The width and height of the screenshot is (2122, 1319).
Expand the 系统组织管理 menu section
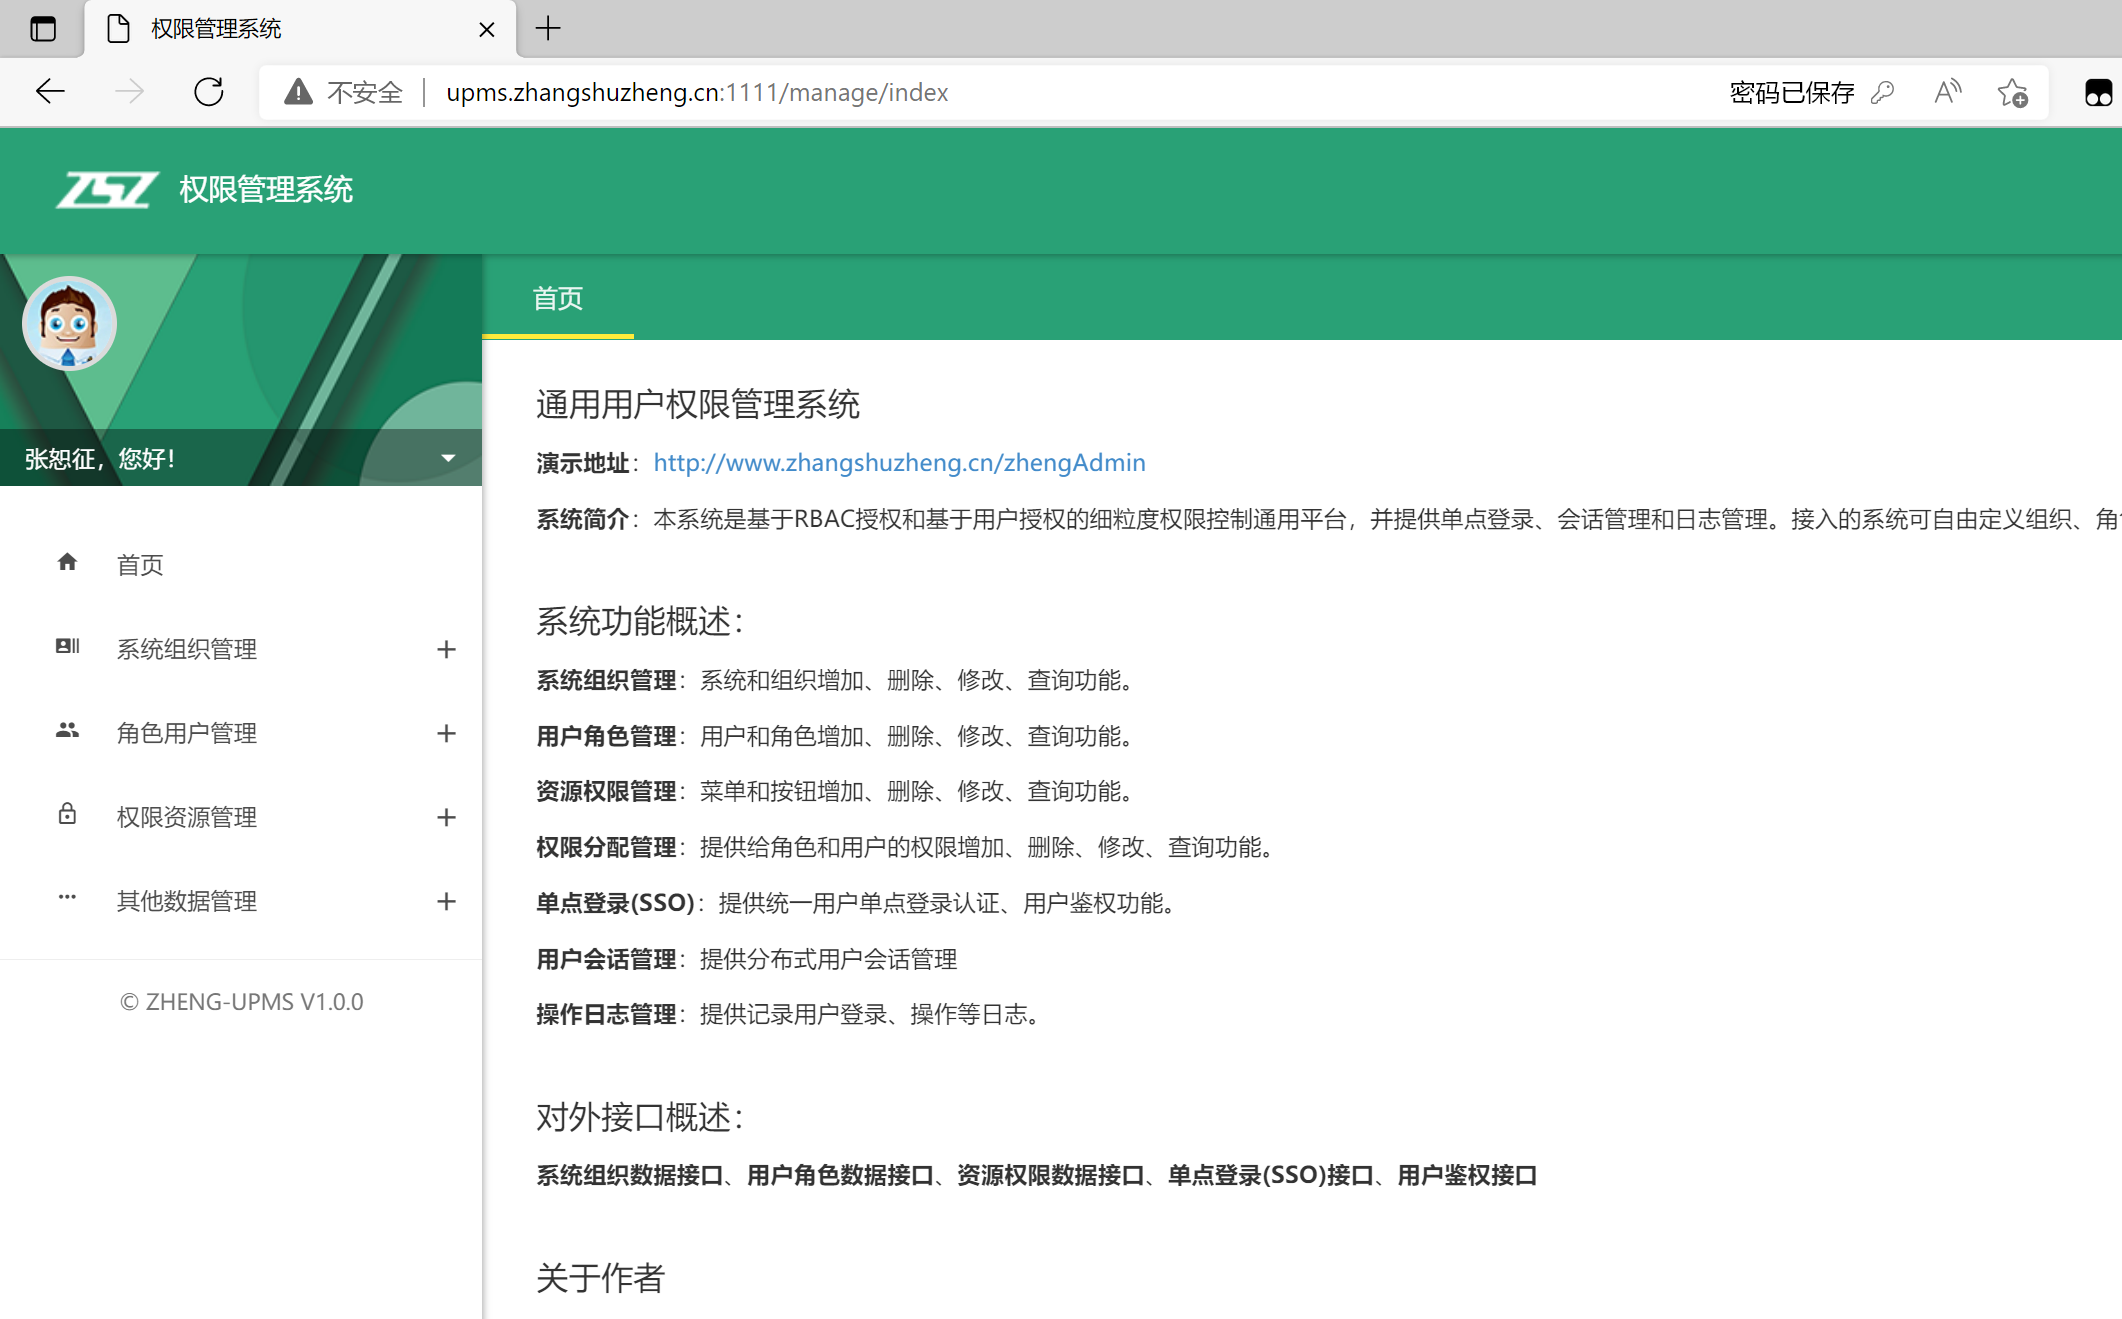pyautogui.click(x=447, y=649)
